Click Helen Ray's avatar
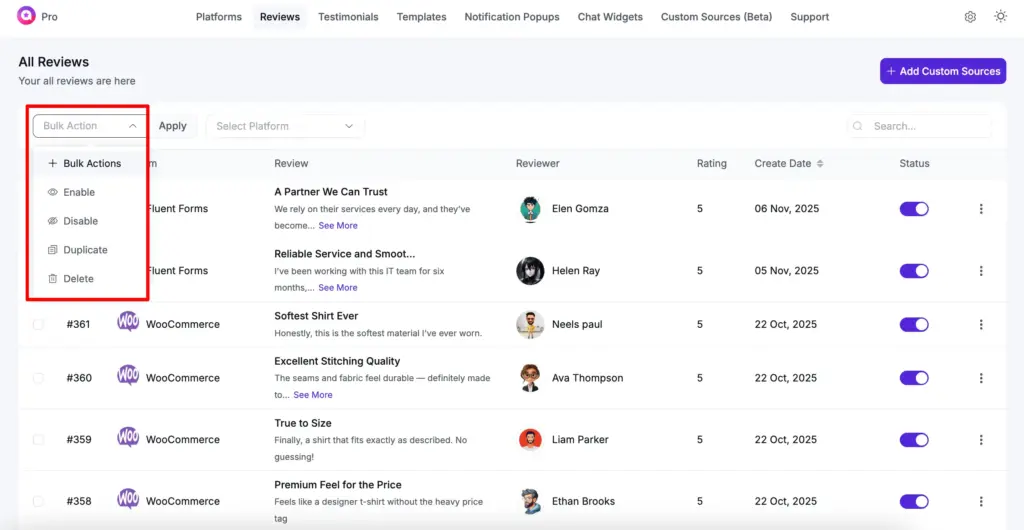1024x530 pixels. tap(530, 271)
